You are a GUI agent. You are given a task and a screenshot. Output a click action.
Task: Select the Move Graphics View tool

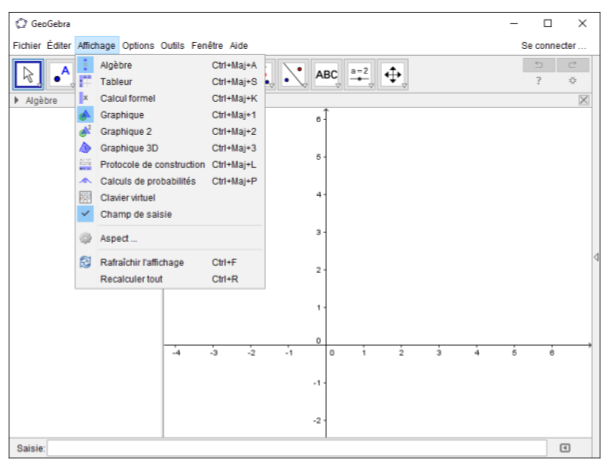(393, 74)
